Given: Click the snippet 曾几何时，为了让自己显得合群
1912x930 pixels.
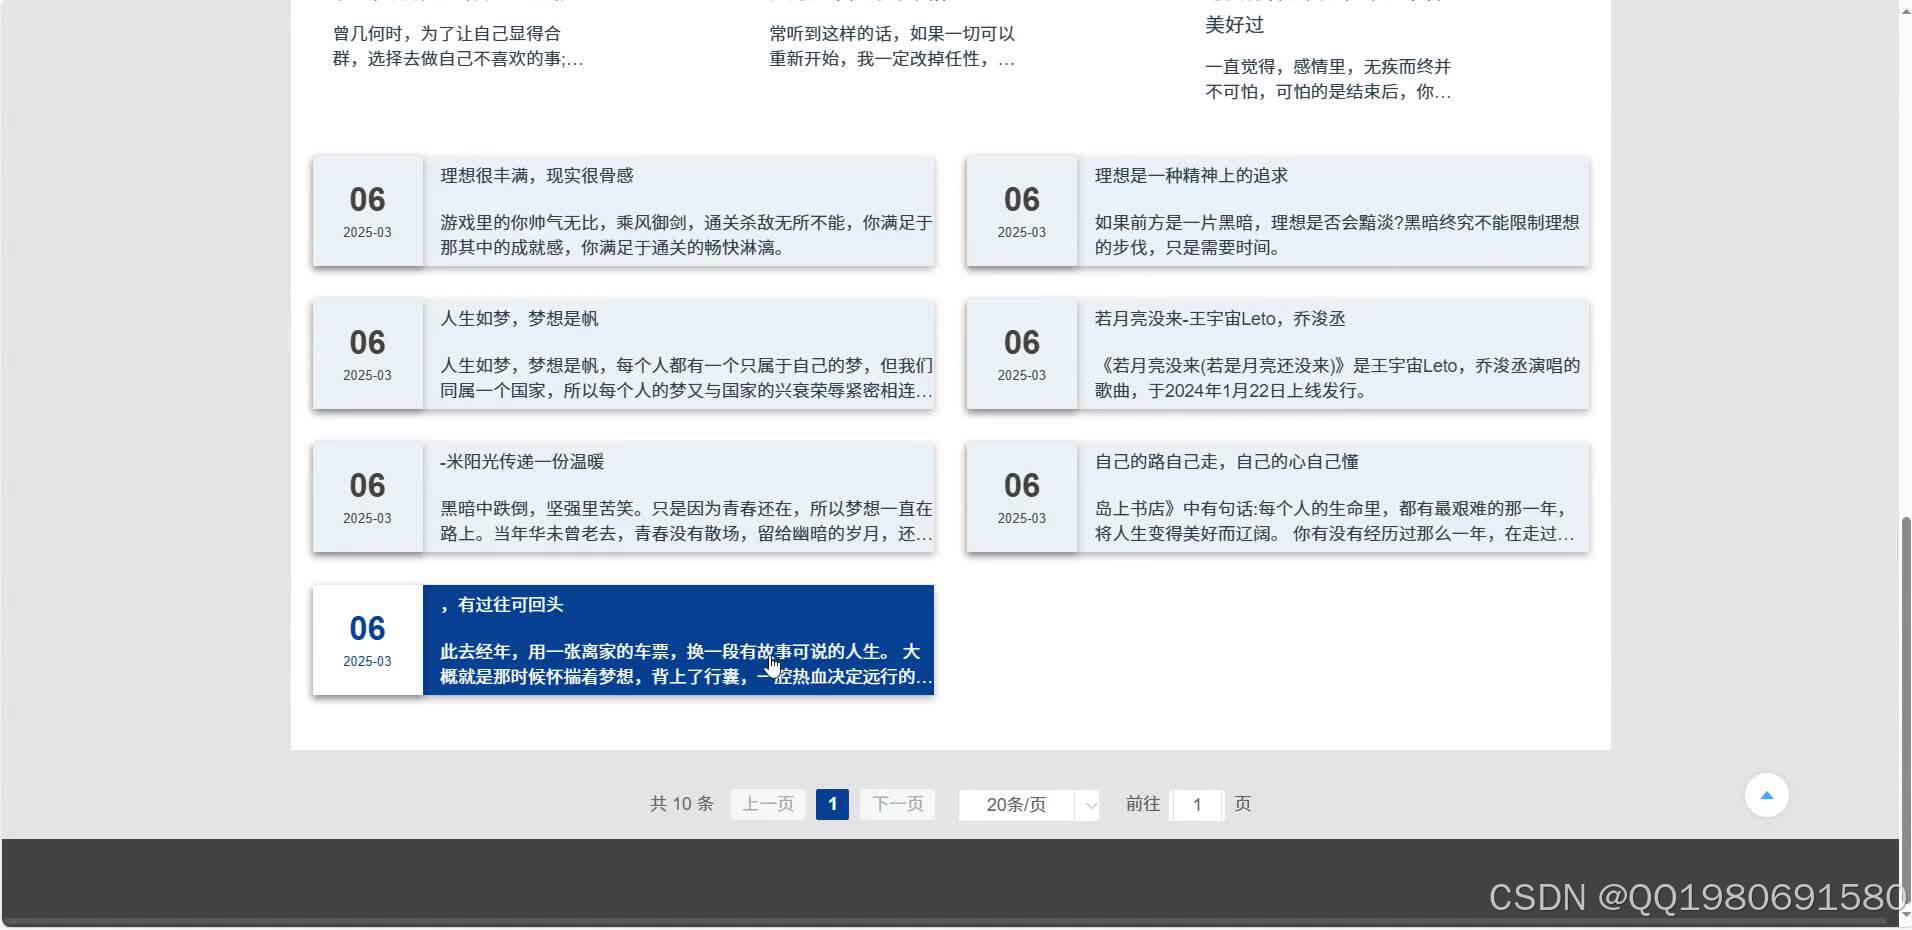Looking at the screenshot, I should pos(455,45).
